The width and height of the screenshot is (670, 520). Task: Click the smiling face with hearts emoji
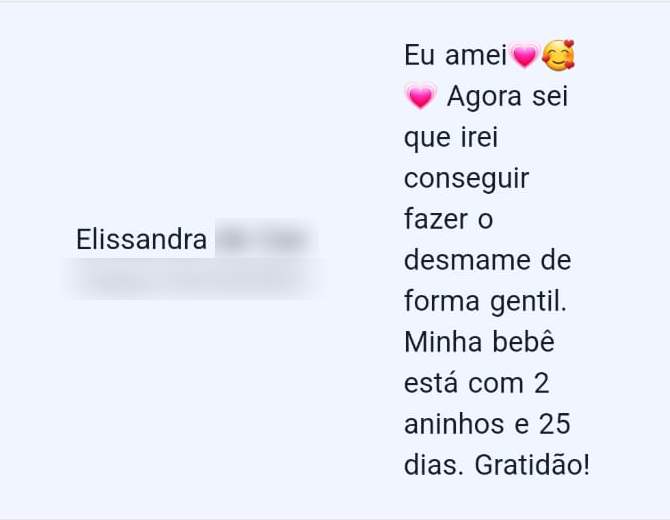tap(558, 56)
